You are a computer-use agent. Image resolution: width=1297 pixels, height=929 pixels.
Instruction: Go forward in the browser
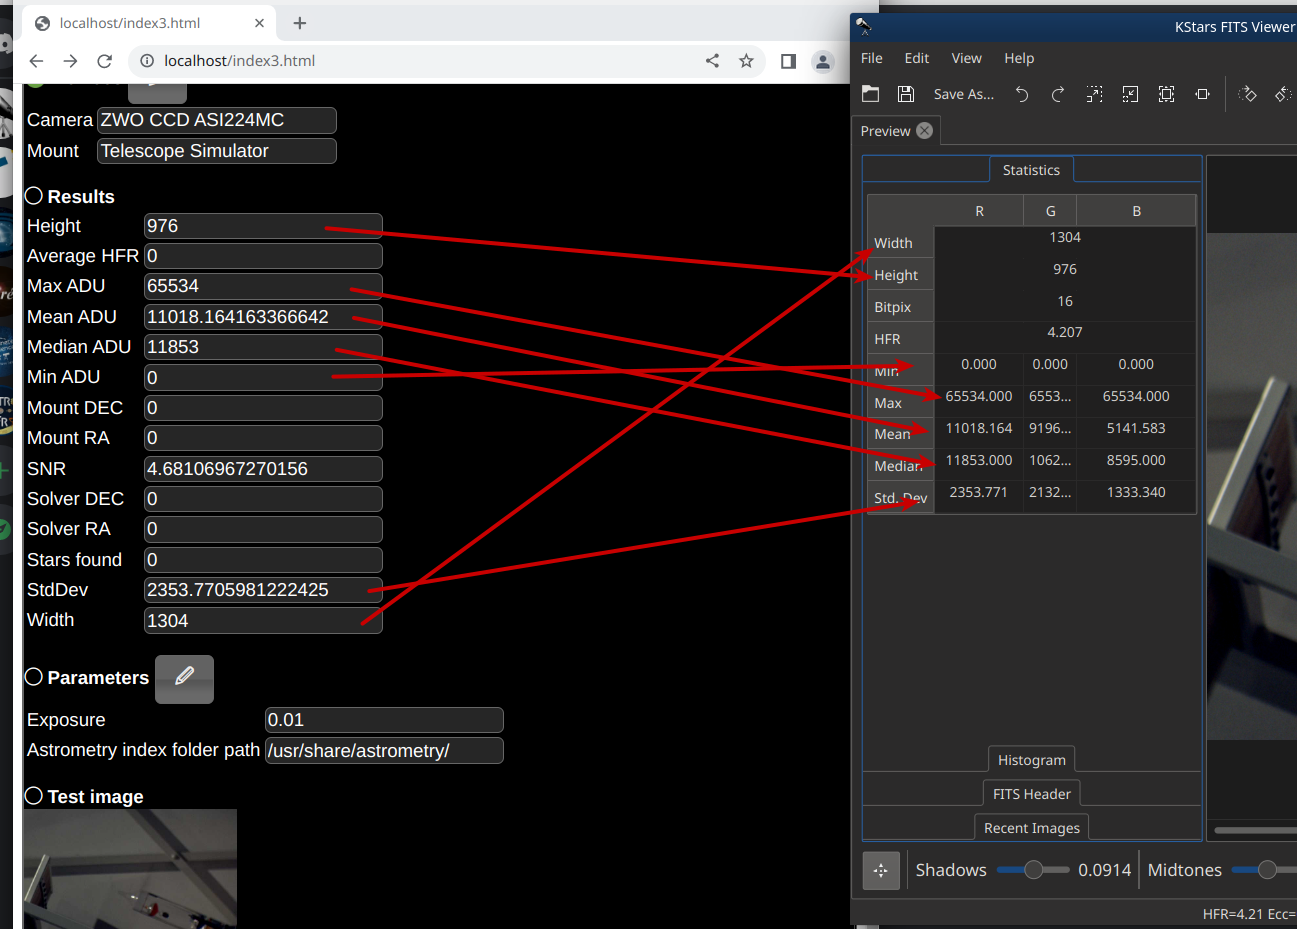point(70,61)
